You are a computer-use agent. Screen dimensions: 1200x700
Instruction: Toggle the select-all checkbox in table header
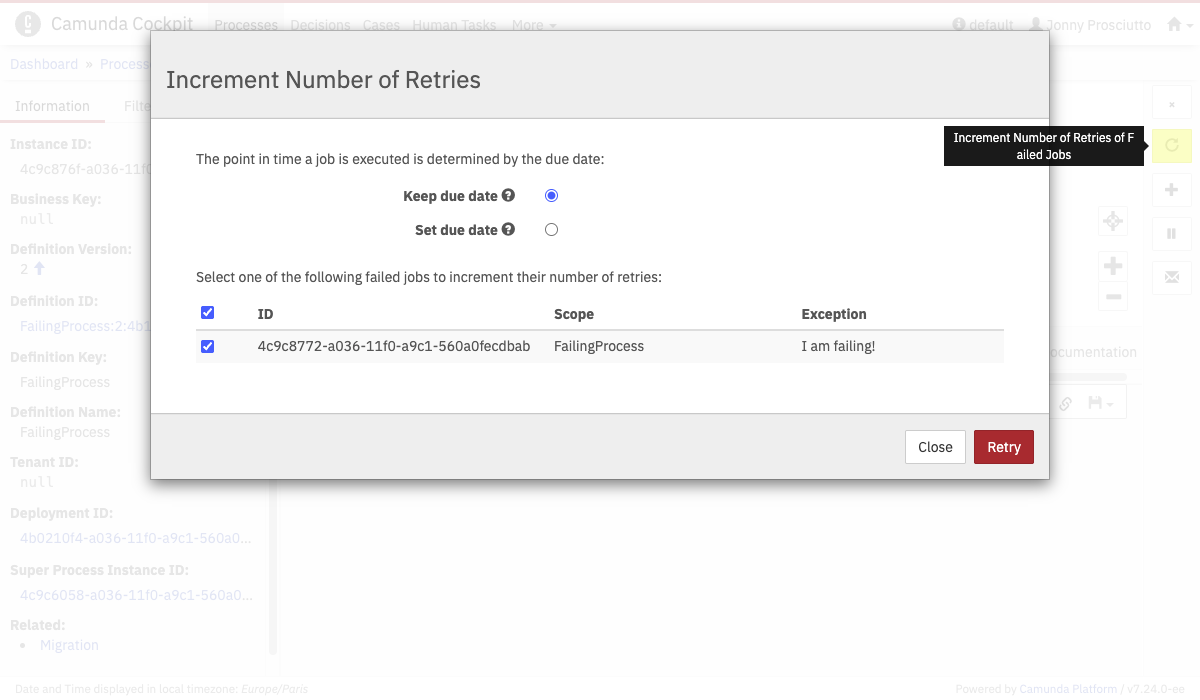[208, 313]
